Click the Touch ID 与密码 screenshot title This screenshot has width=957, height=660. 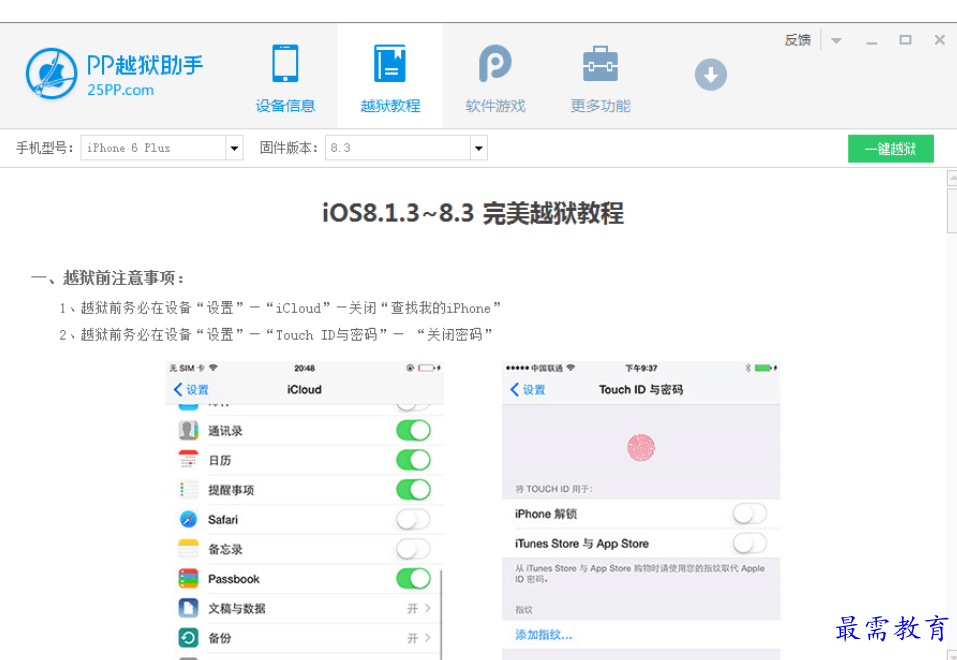[641, 390]
